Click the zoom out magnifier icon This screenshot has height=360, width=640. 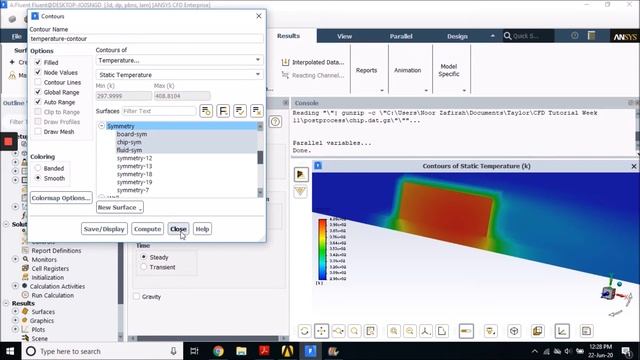(410, 331)
